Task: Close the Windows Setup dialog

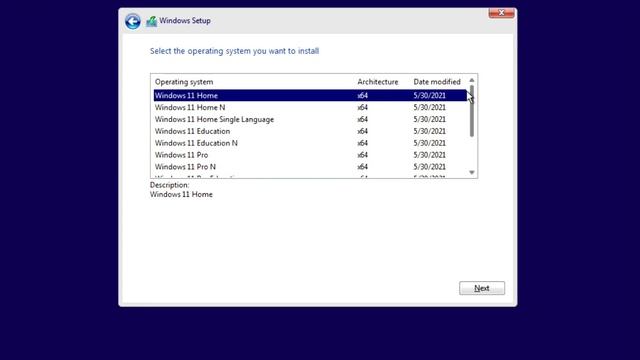Action: point(502,13)
